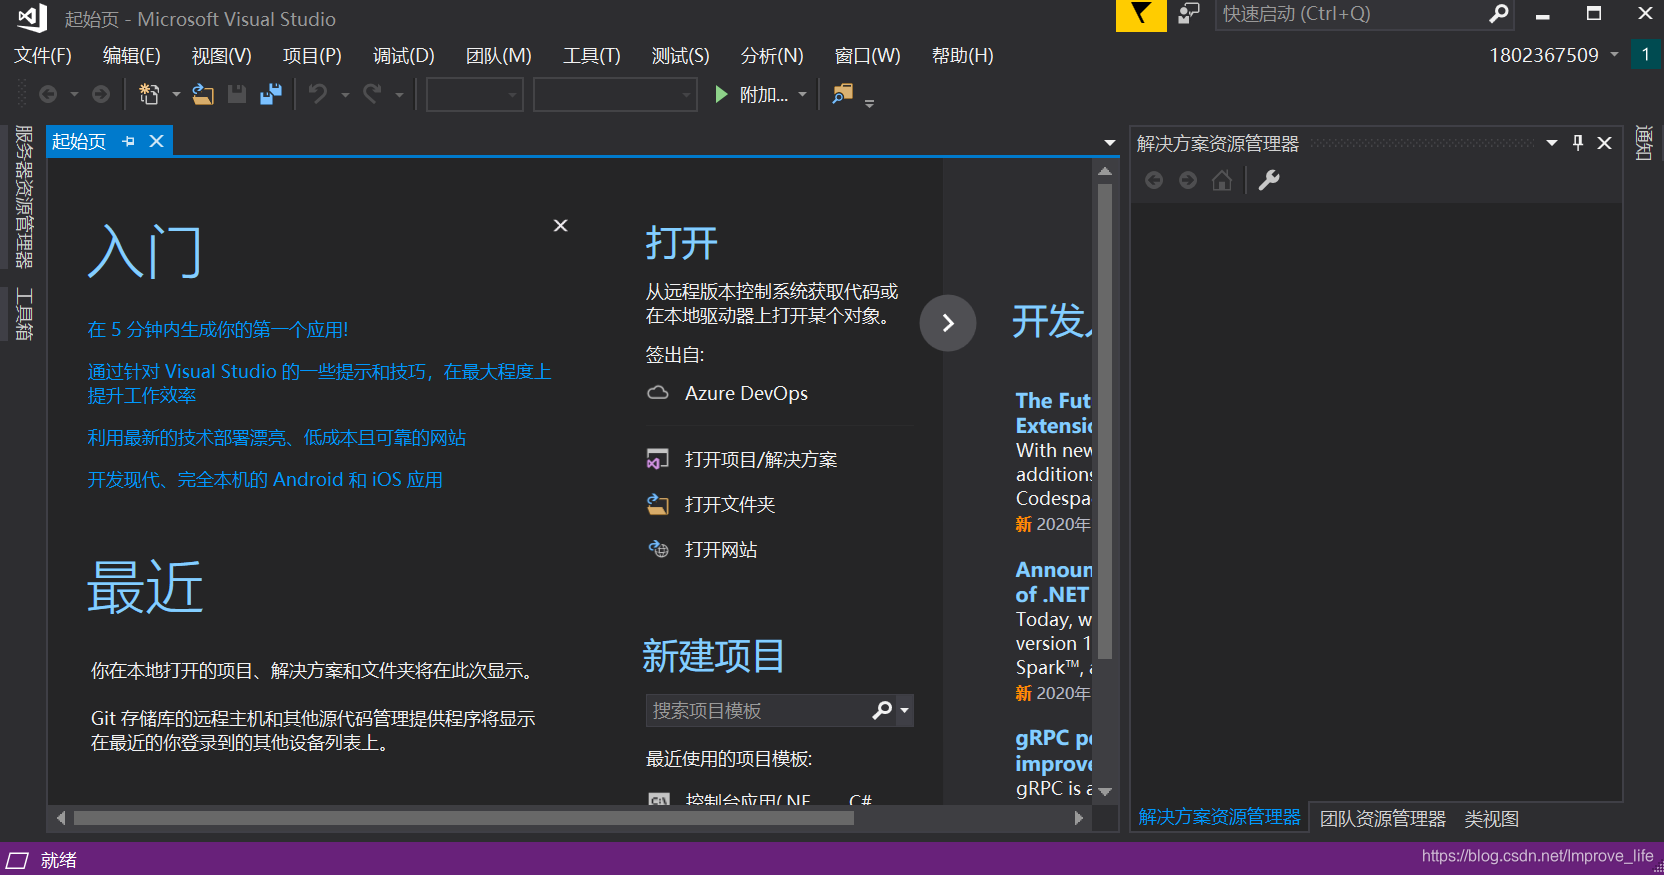Viewport: 1664px width, 875px height.
Task: Open the template search options dropdown
Action: (904, 710)
